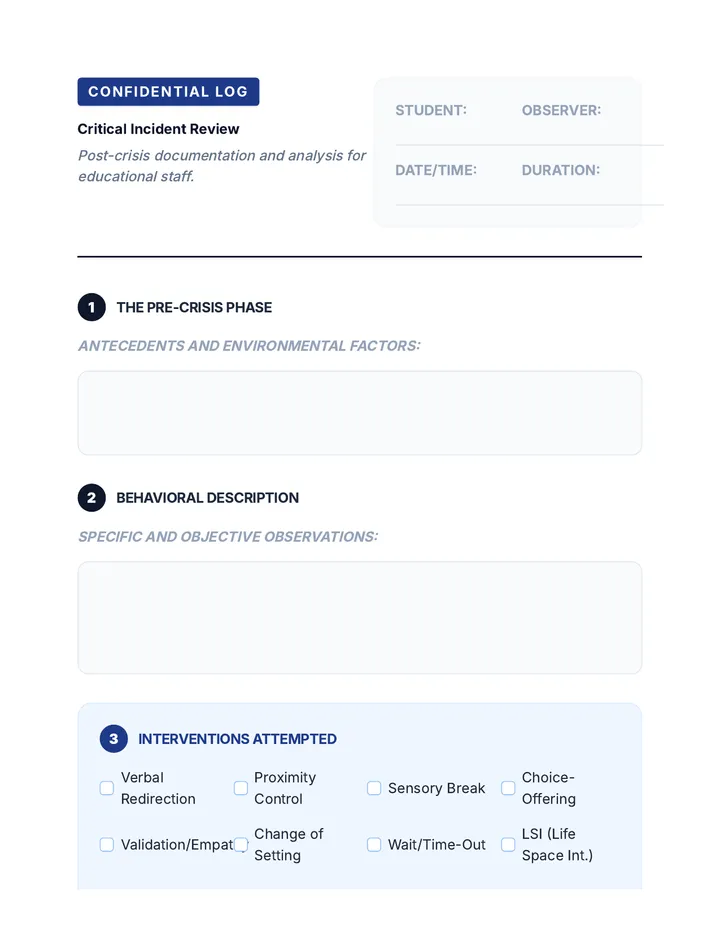Select the section 3 number badge
Screen dimensions: 720x932
pyautogui.click(x=114, y=739)
